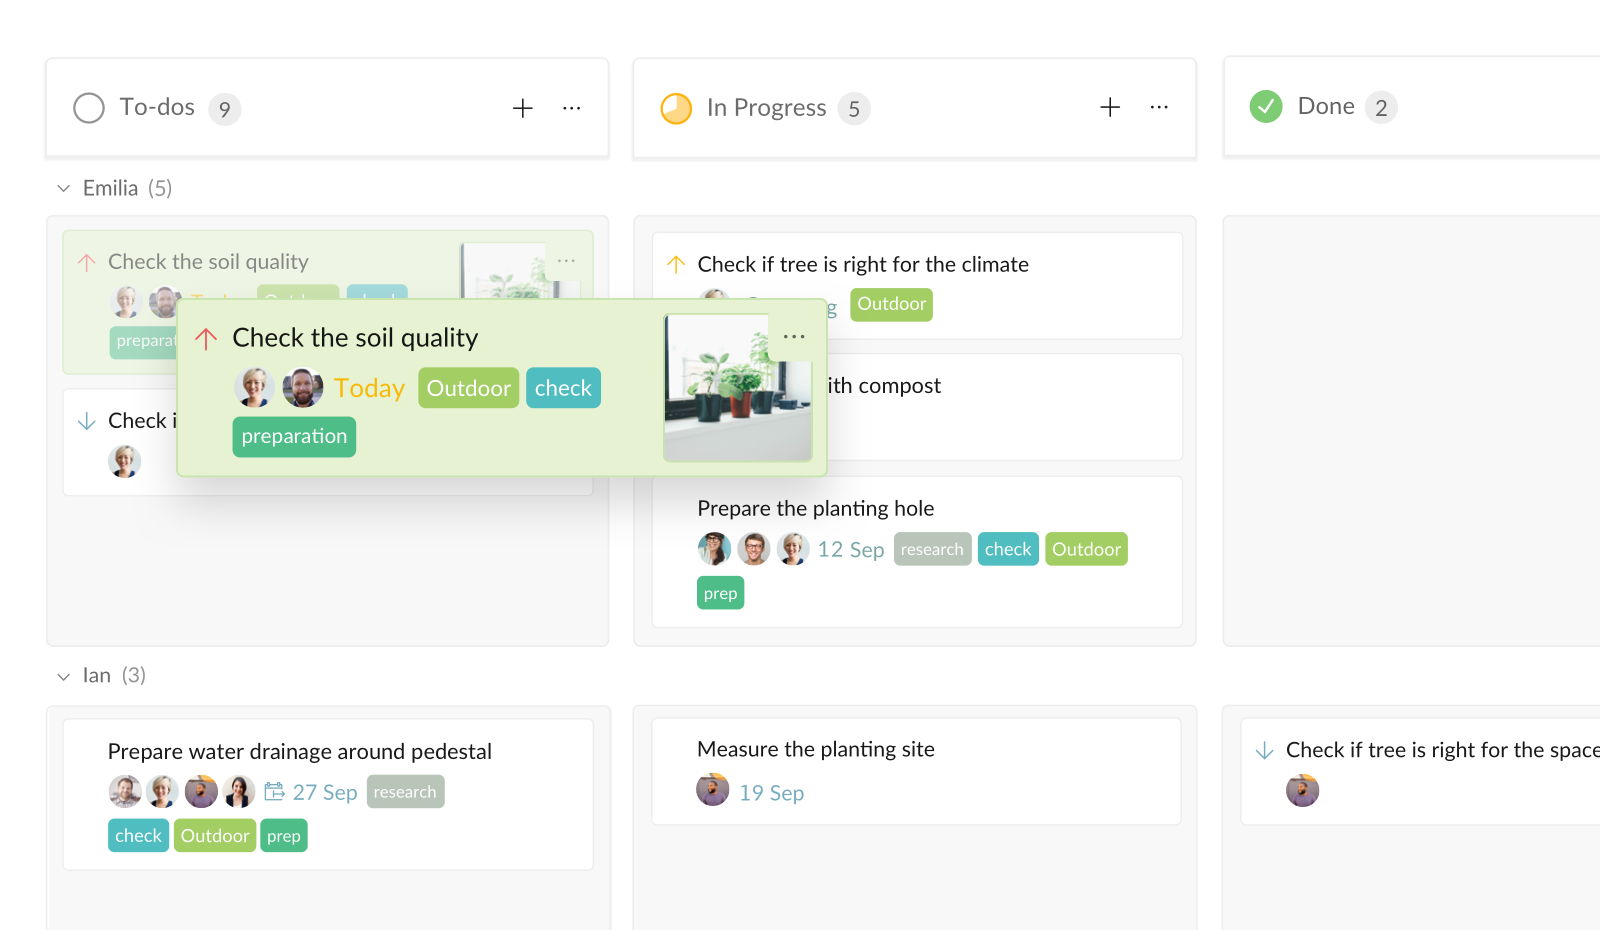This screenshot has height=930, width=1600.
Task: Click the purple-shirt man avatar on water drainage card
Action: pos(201,791)
